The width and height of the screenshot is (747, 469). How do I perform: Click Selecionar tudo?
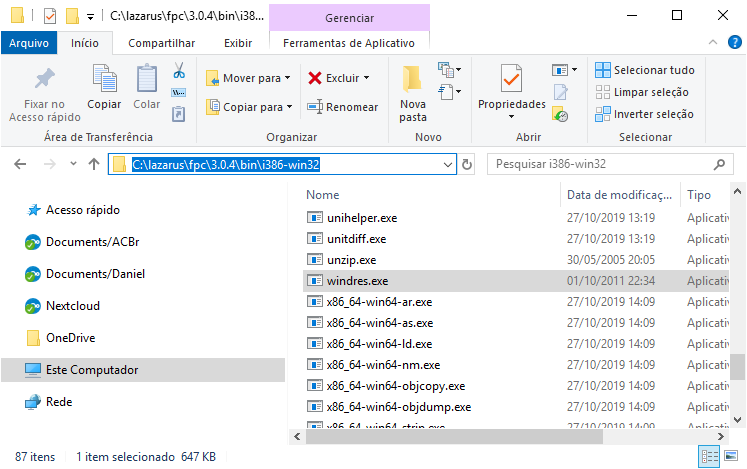645,70
